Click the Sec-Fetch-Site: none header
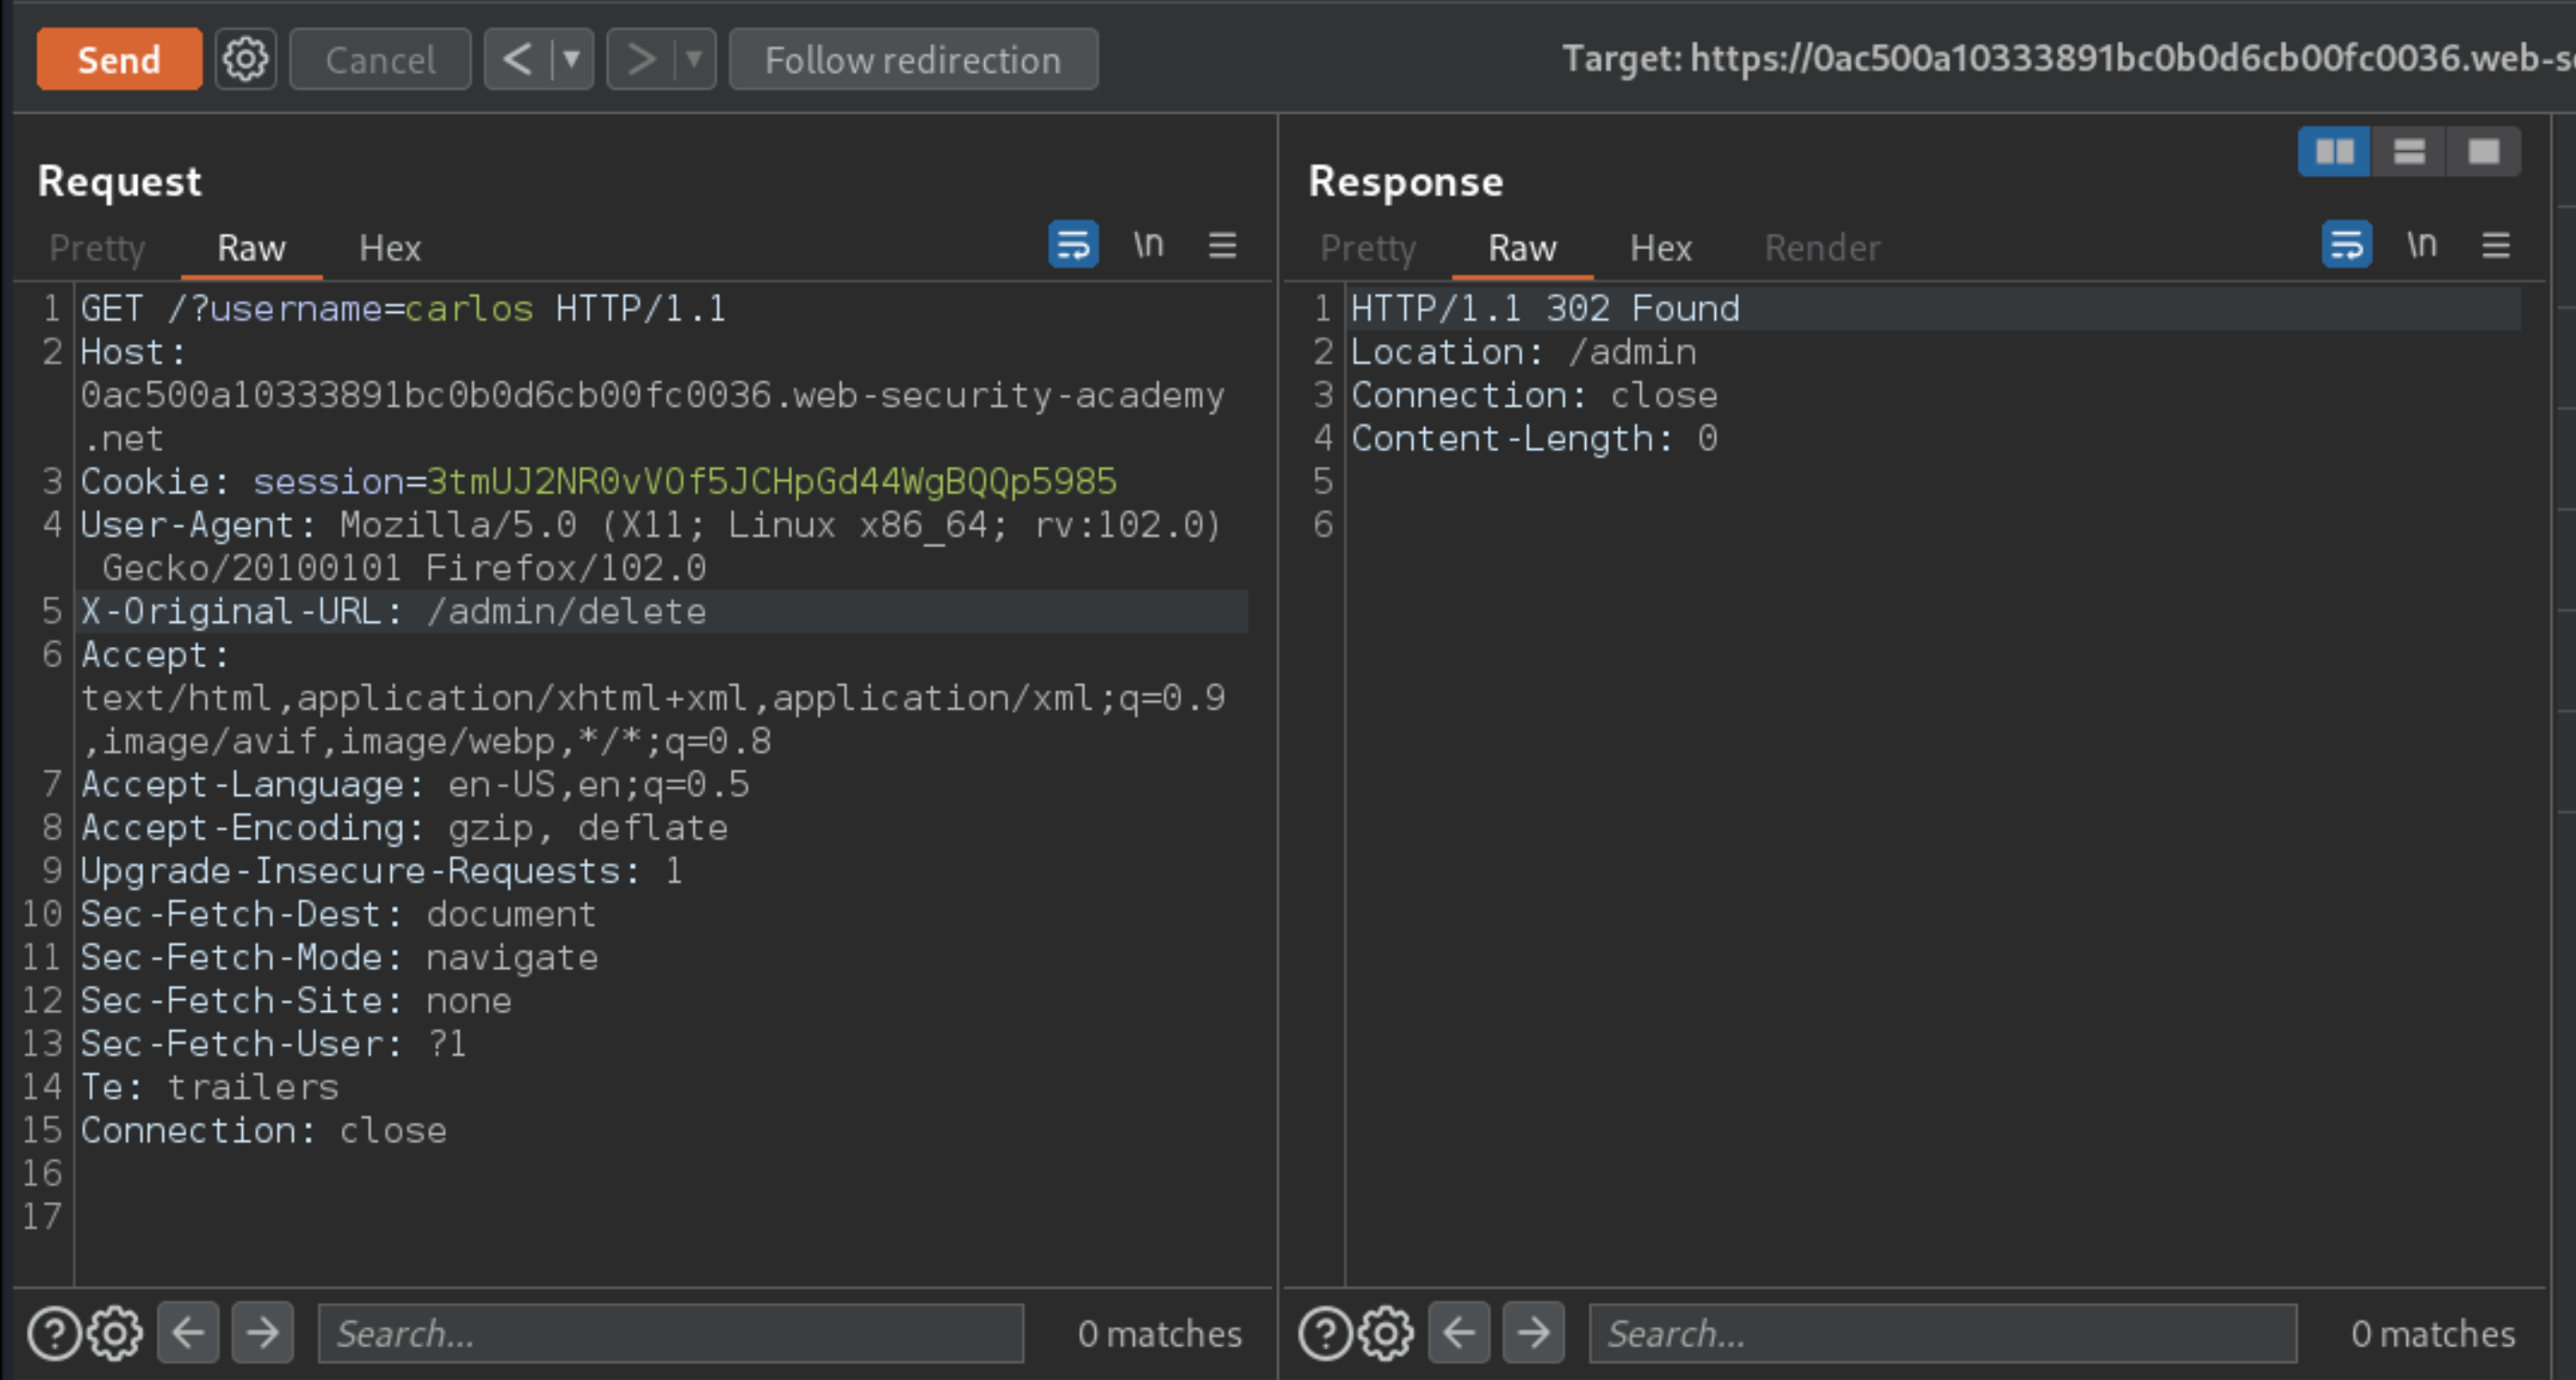The image size is (2576, 1380). [296, 1000]
